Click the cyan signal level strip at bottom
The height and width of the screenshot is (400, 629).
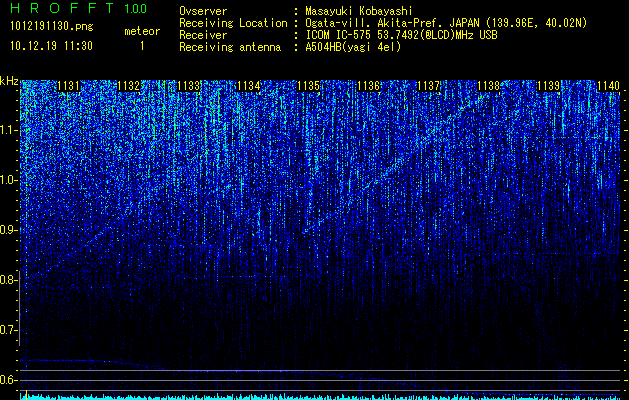click(321, 397)
